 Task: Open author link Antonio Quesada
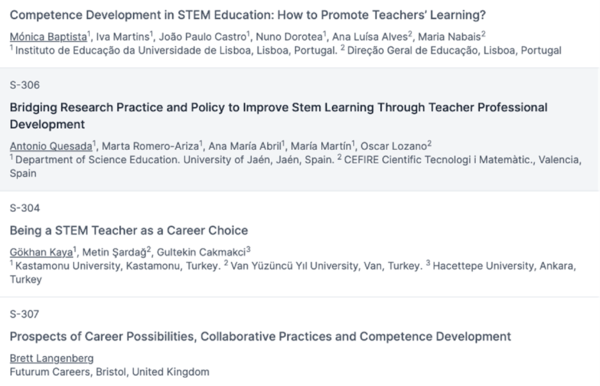tap(51, 146)
